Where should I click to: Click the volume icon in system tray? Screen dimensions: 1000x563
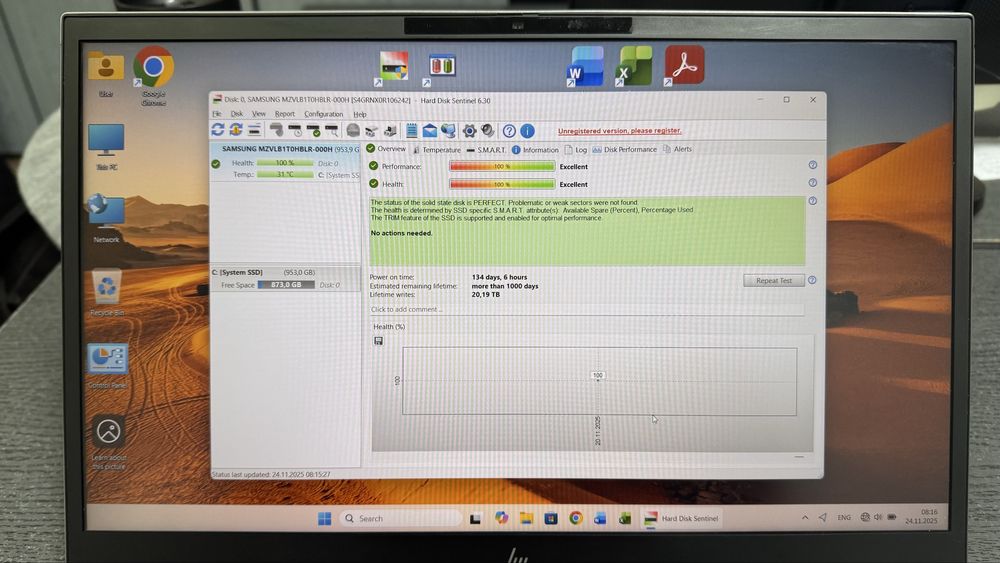878,517
